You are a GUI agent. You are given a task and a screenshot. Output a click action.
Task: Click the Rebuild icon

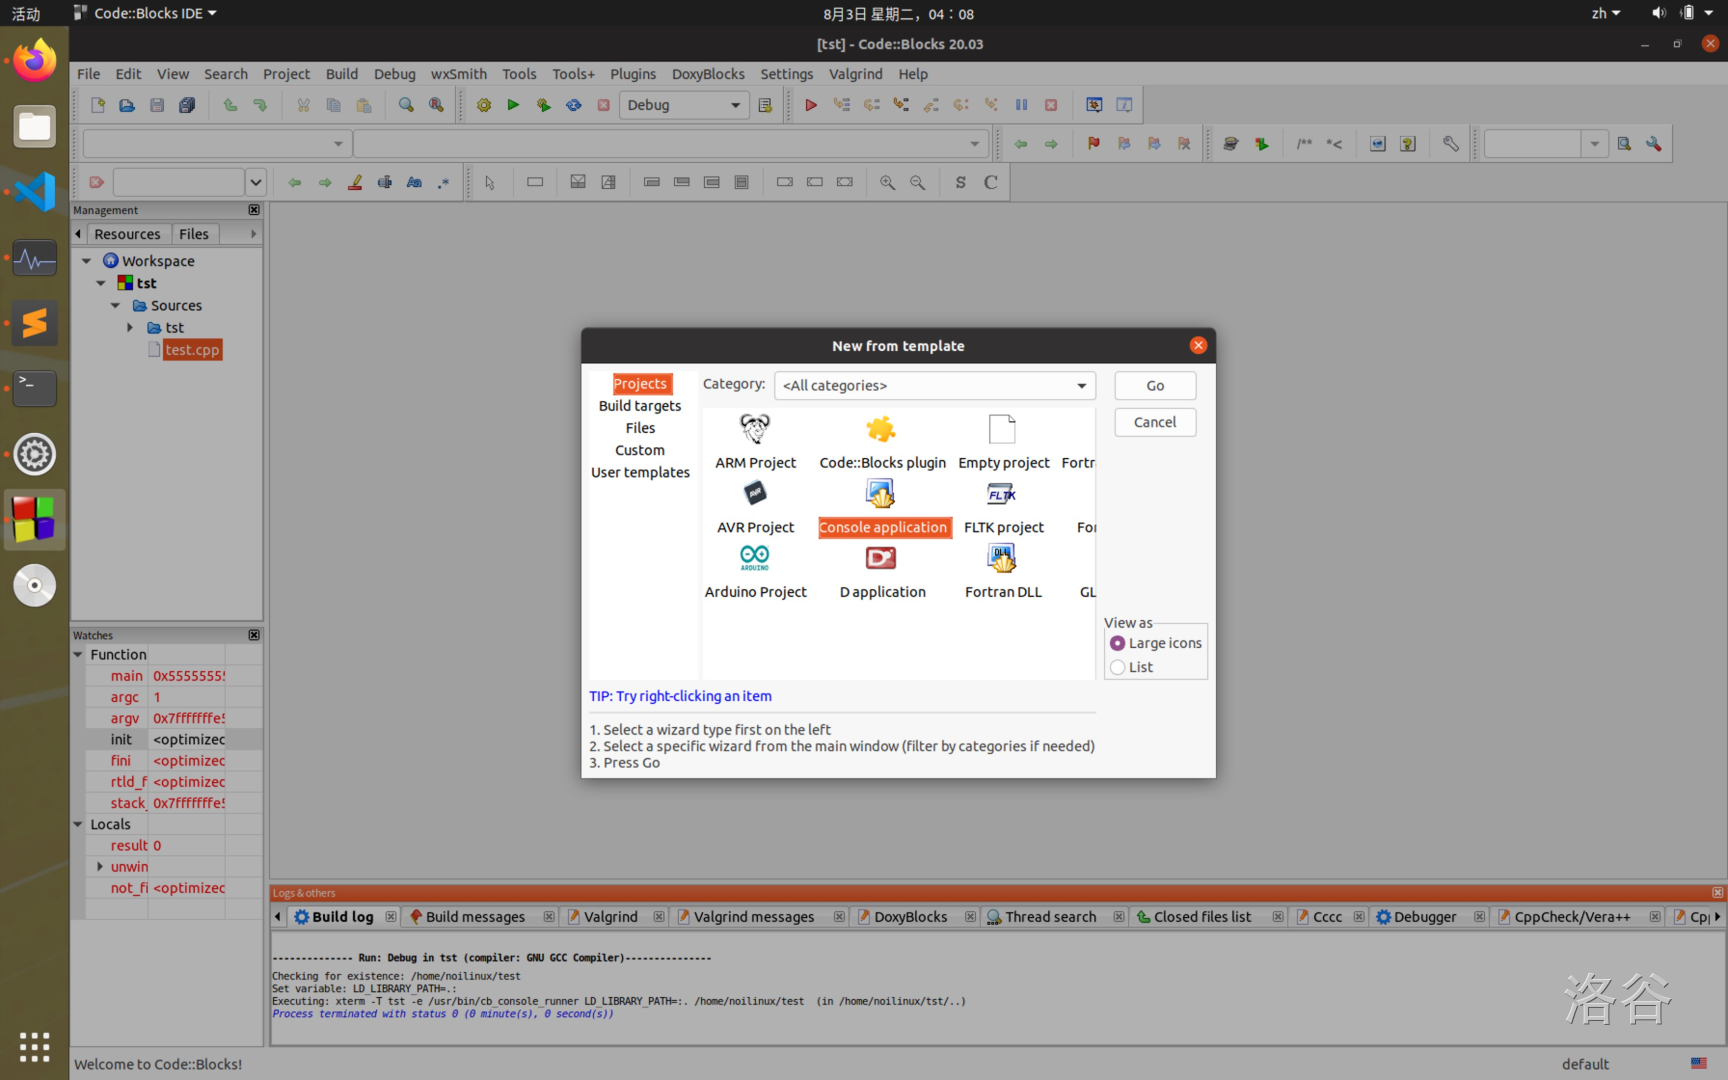pyautogui.click(x=574, y=105)
